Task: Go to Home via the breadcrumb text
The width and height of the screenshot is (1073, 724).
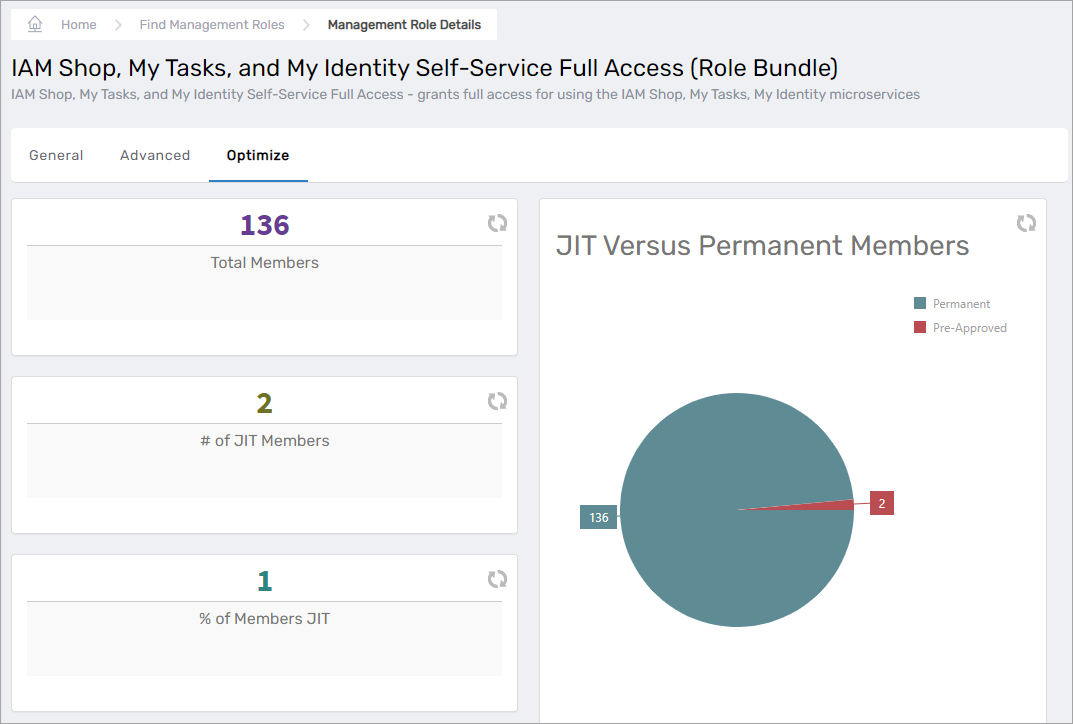Action: (x=79, y=25)
